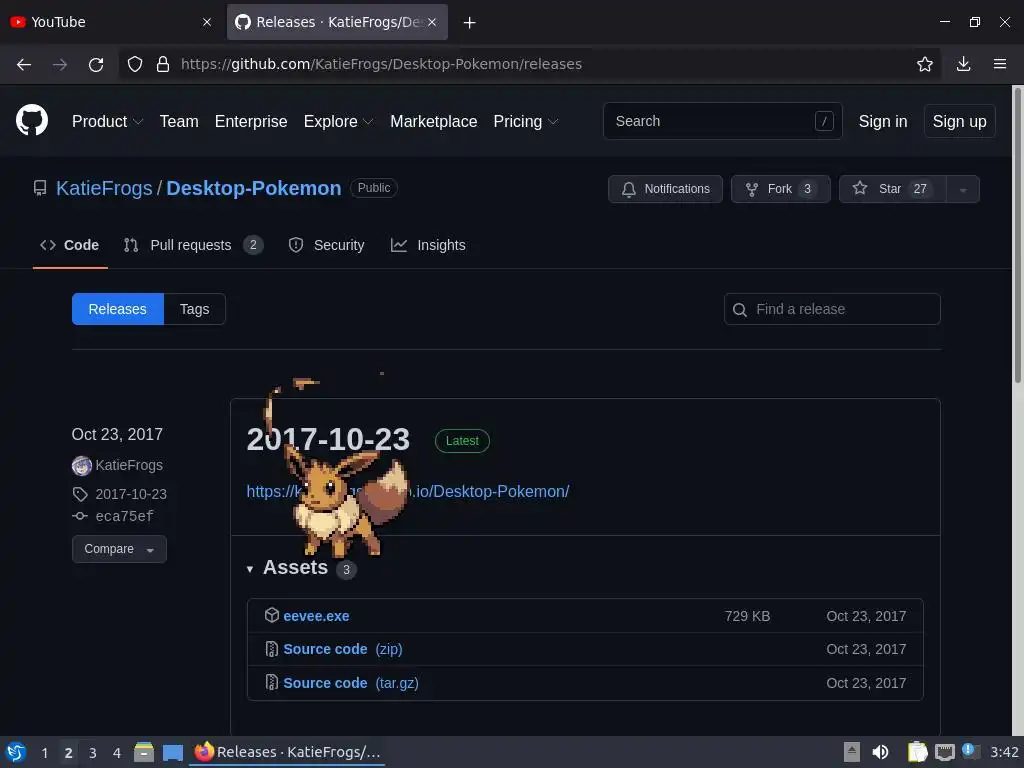Viewport: 1024px width, 768px height.
Task: Open the Security tab
Action: 327,245
